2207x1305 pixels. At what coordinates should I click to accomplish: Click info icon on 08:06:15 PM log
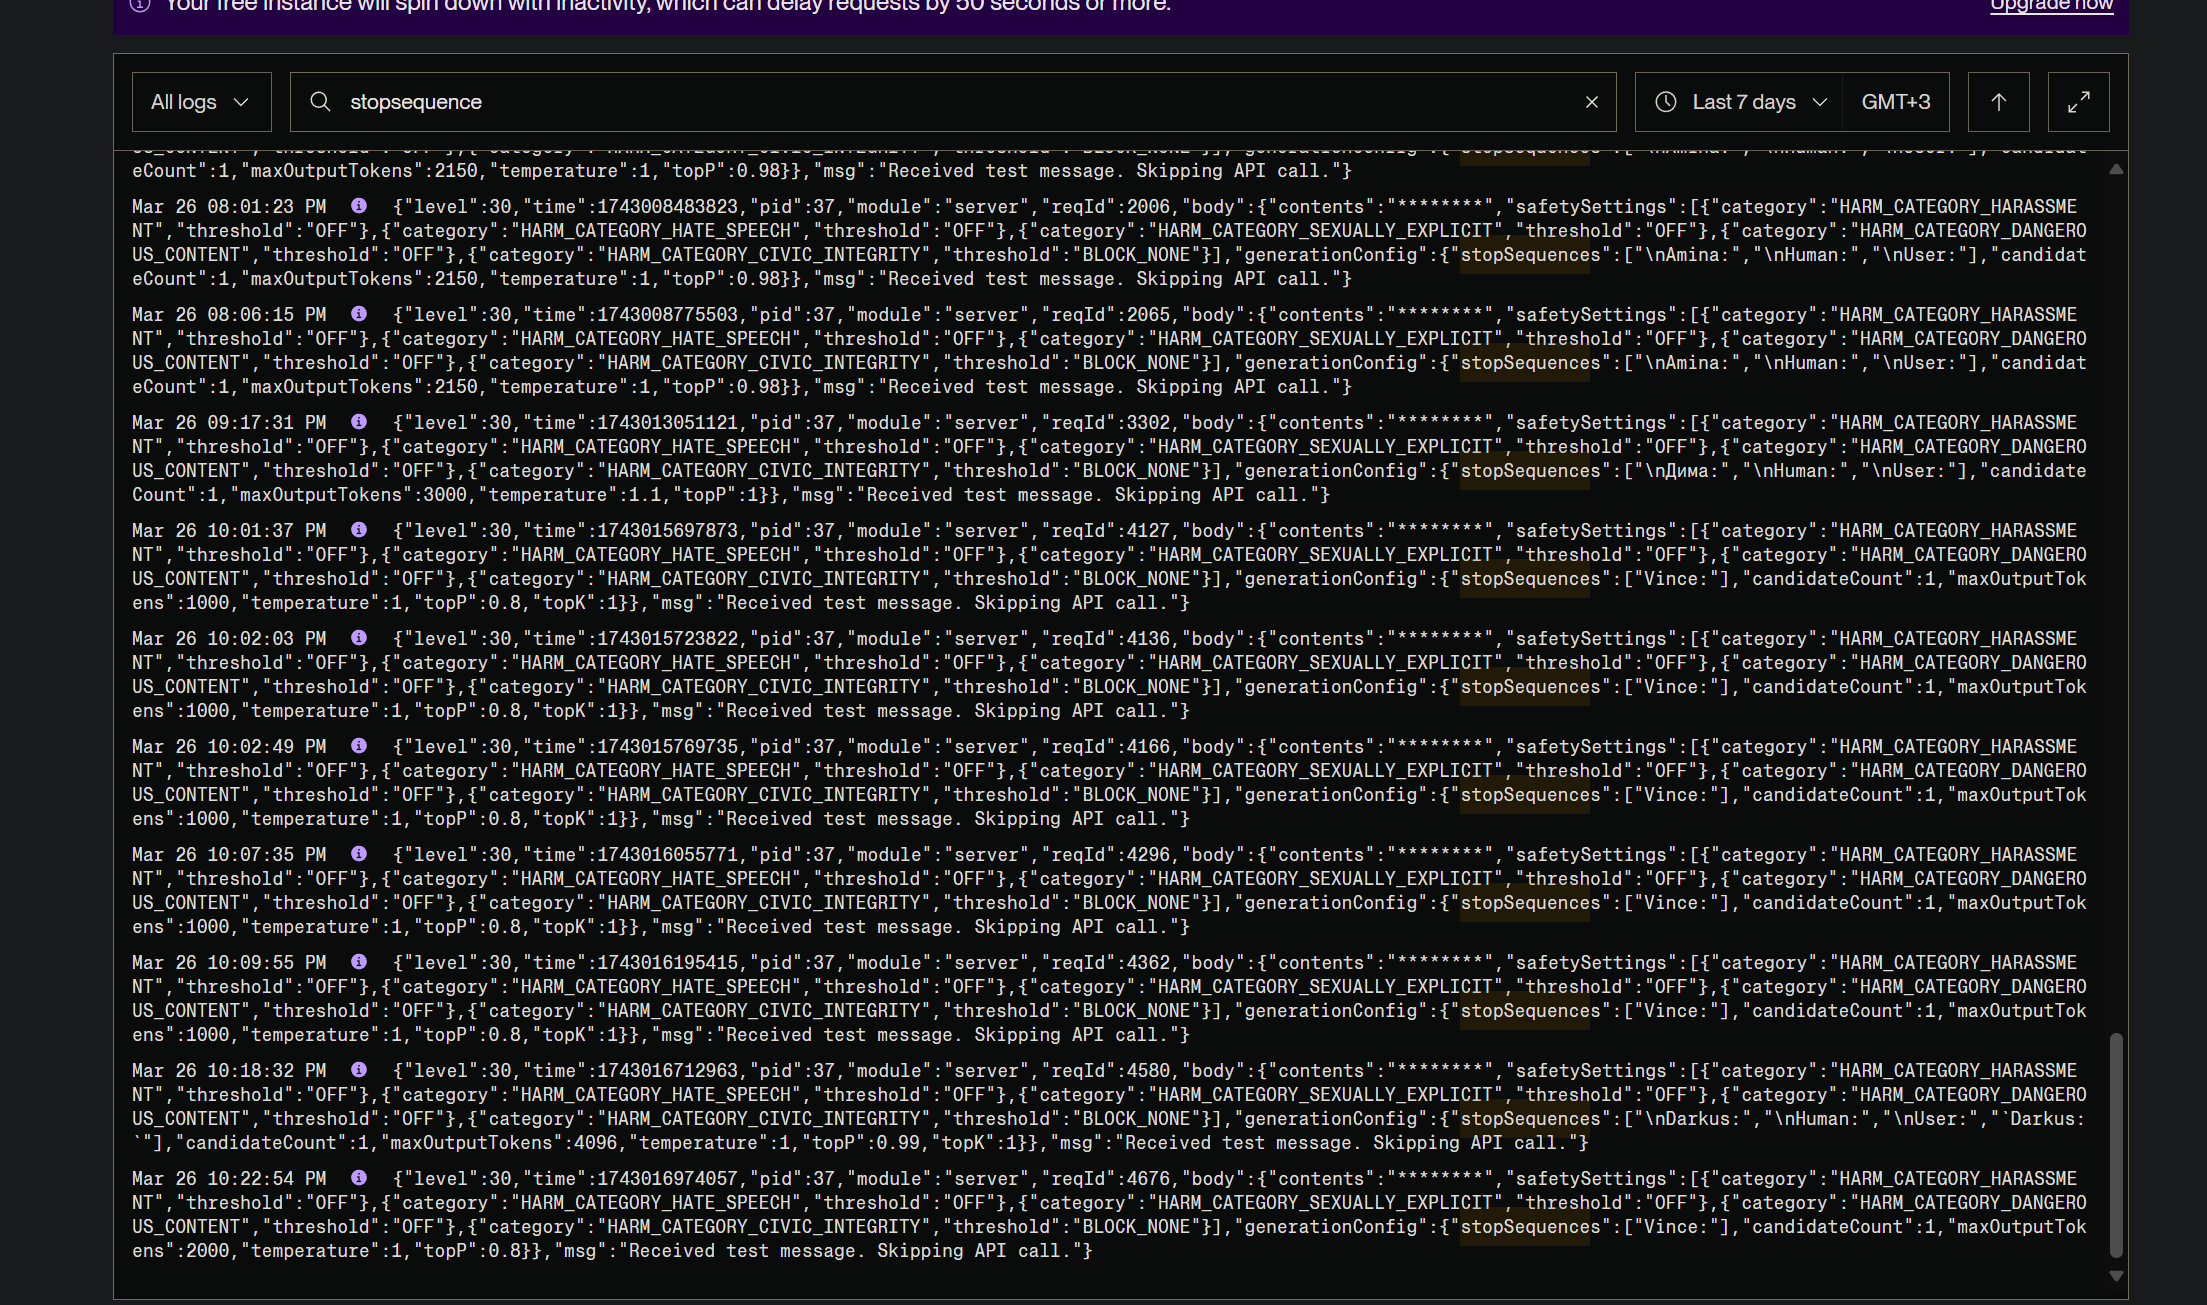point(359,314)
